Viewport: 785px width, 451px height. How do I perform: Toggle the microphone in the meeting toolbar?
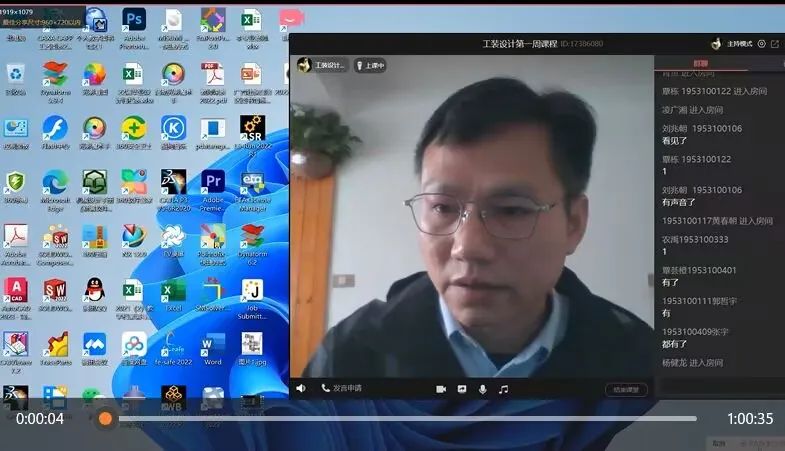click(x=483, y=388)
